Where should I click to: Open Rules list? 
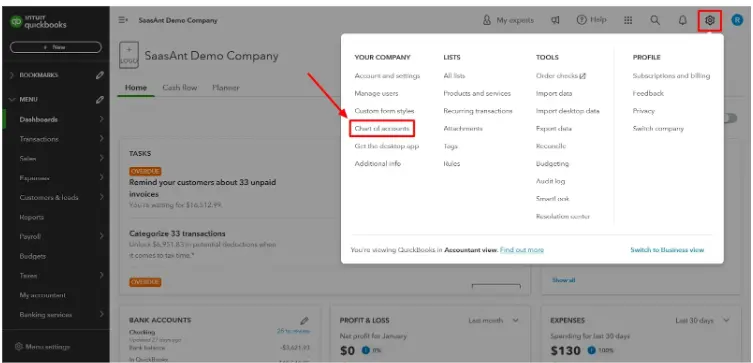coord(451,164)
